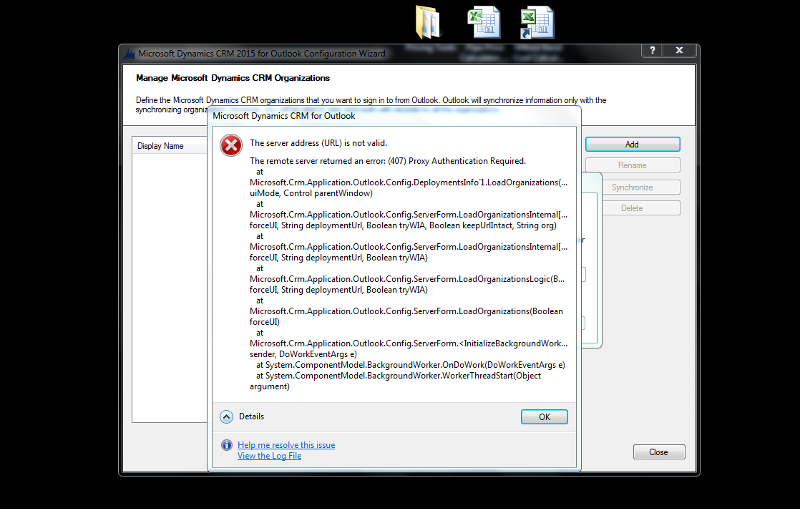Select the red error icon in dialog
Image resolution: width=800 pixels, height=509 pixels.
pos(231,146)
